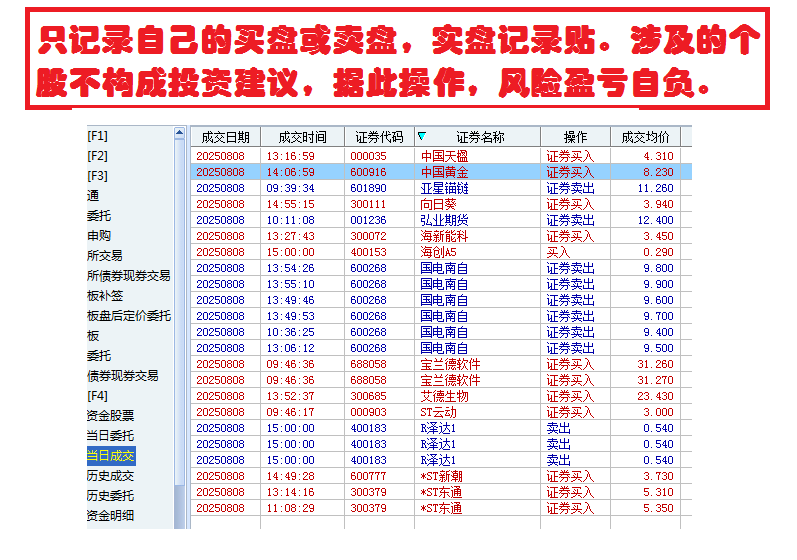Open 当日委托 in the sidebar

tap(110, 435)
